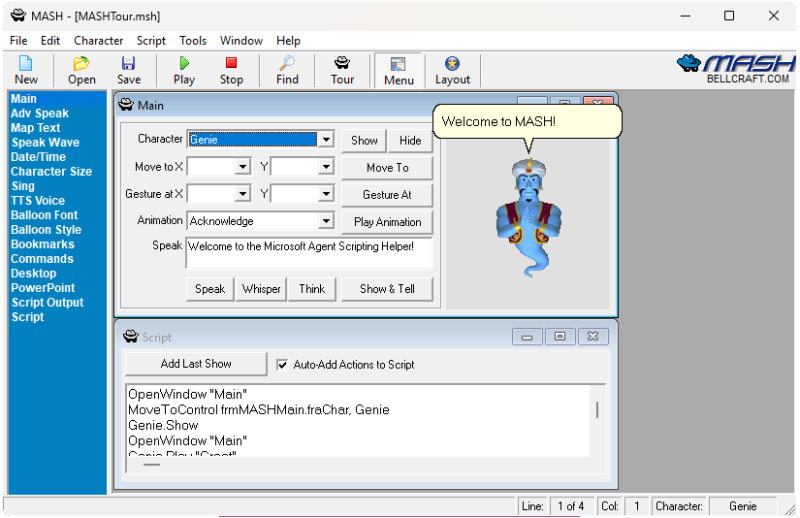Save the script using Save icon

[x=129, y=70]
